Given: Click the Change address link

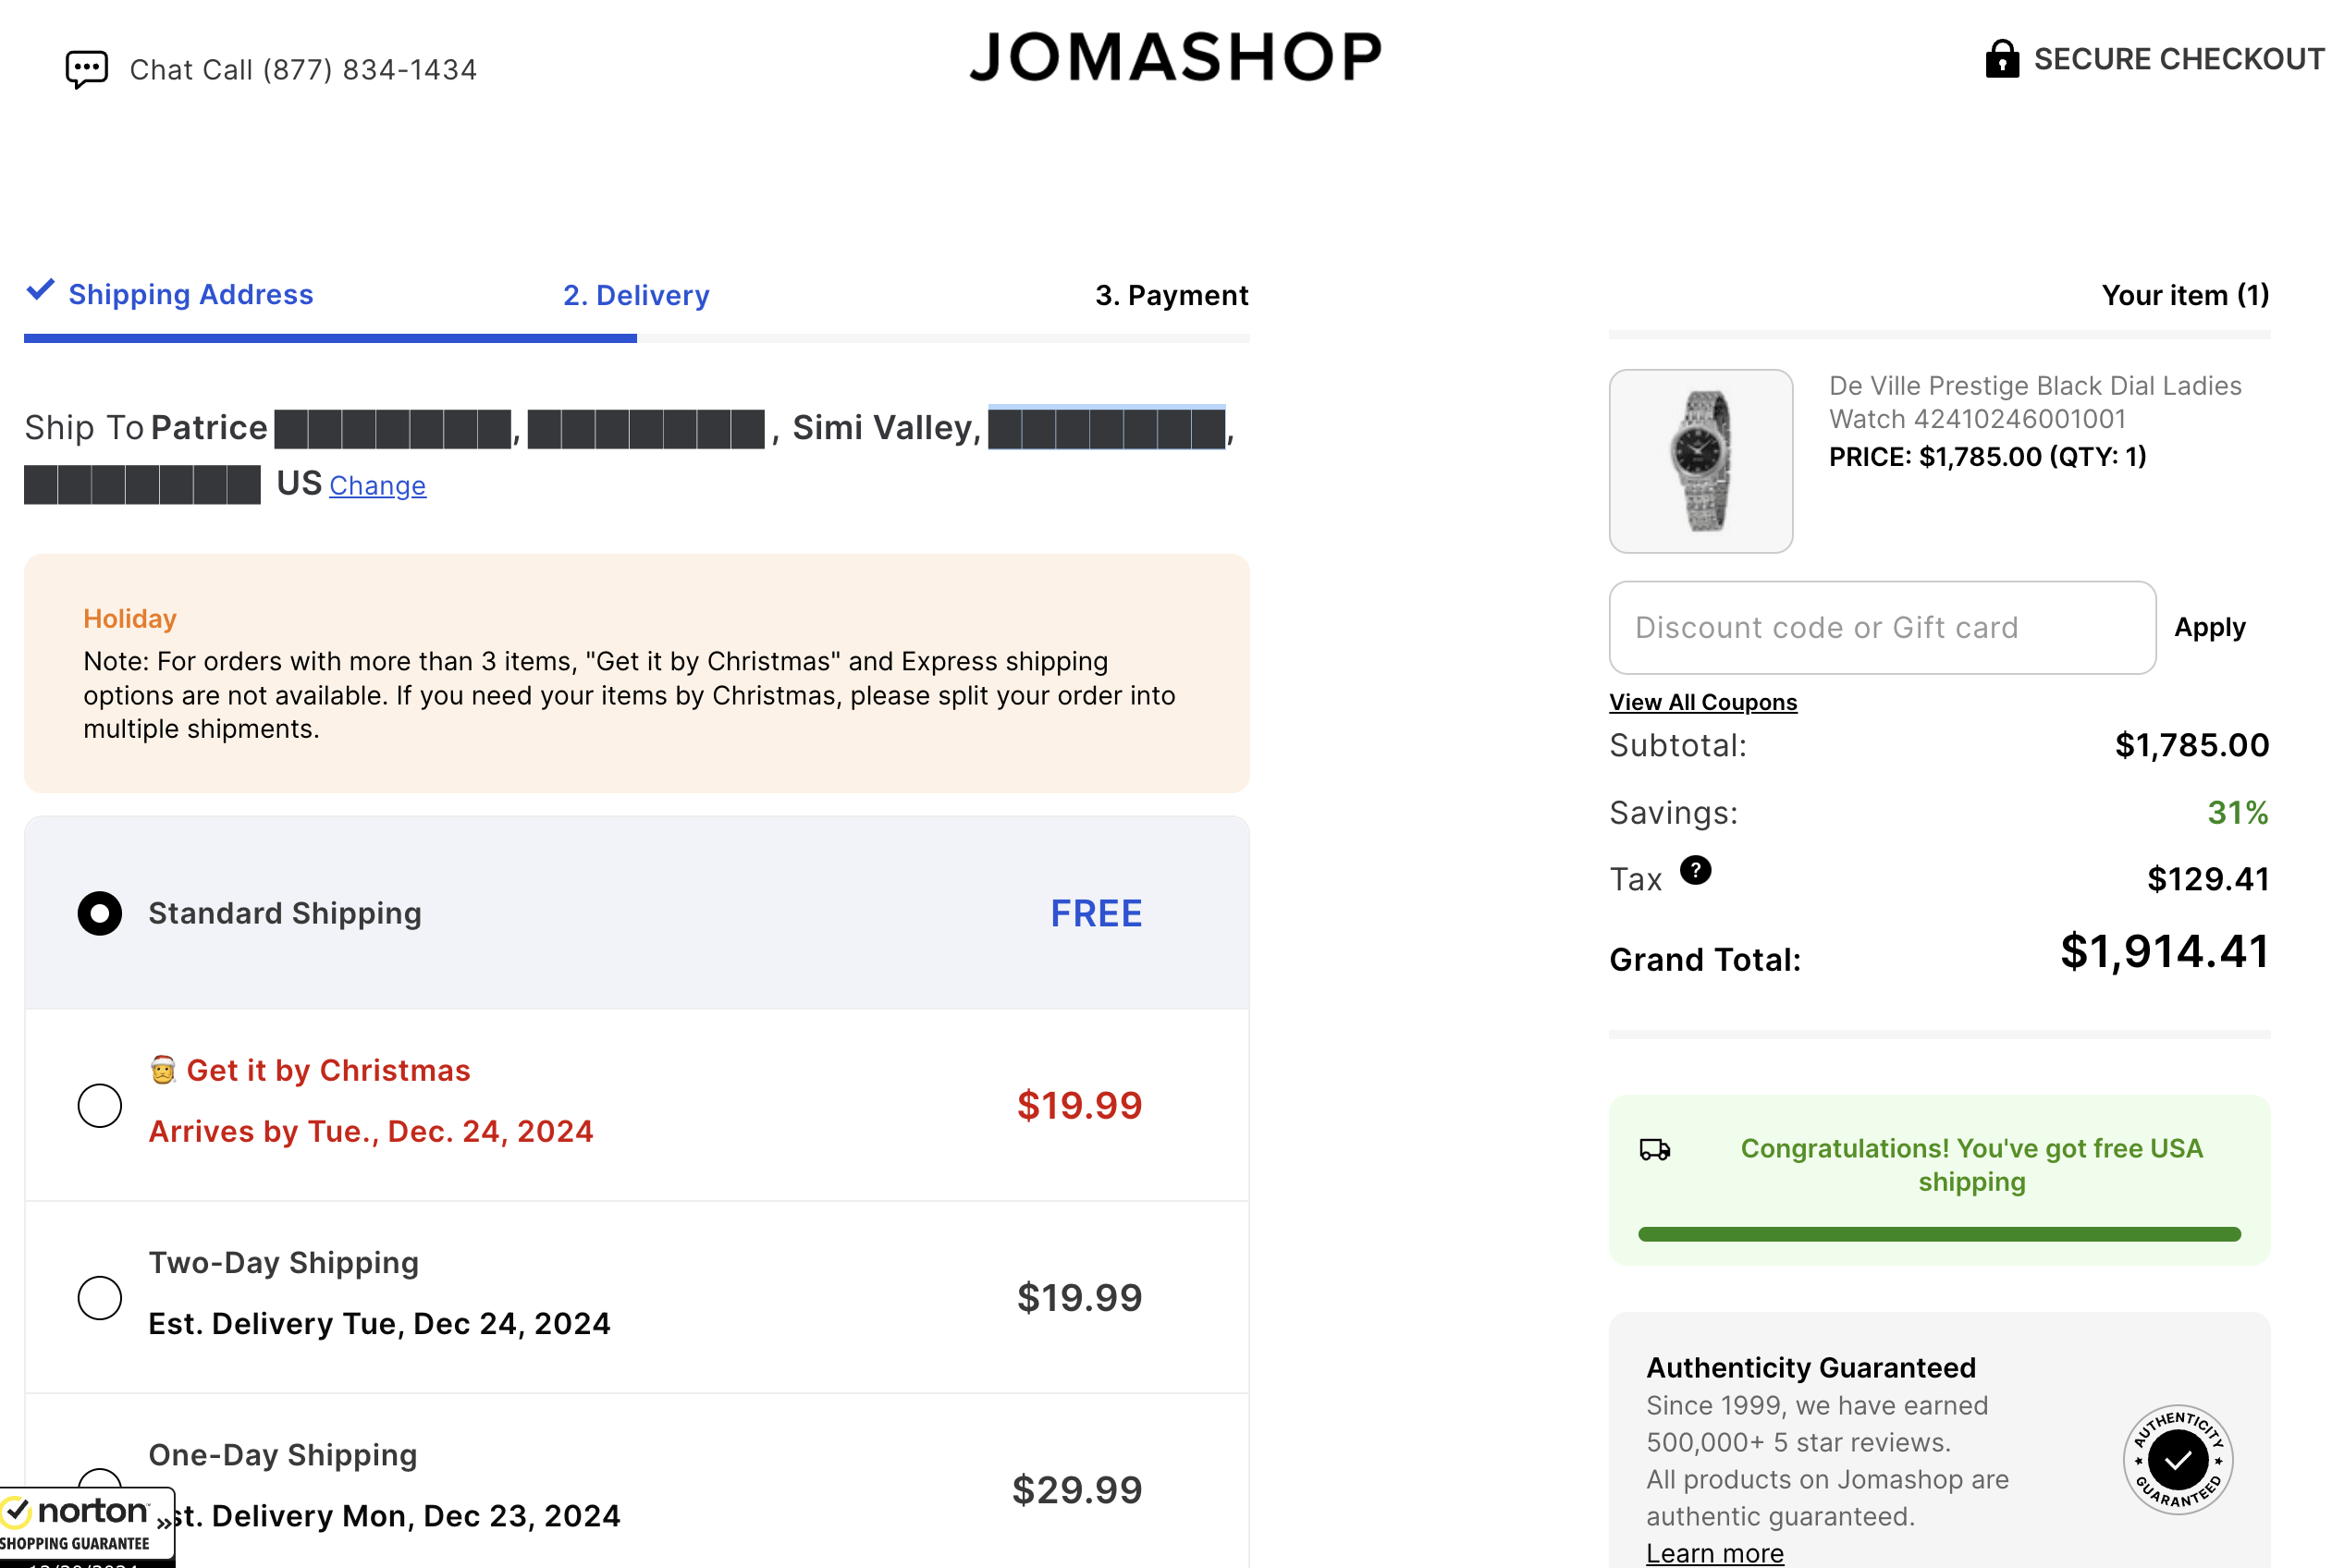Looking at the screenshot, I should [x=377, y=486].
